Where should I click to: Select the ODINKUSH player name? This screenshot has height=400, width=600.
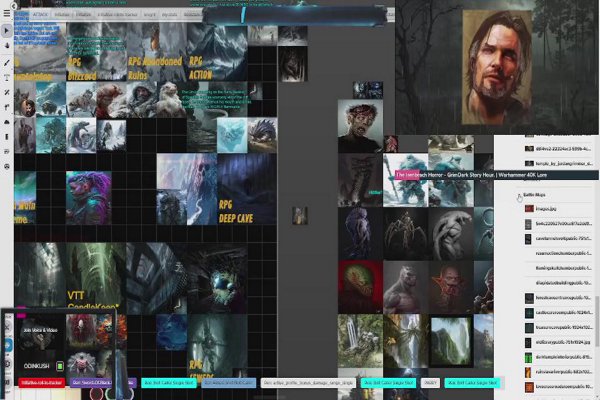(36, 366)
